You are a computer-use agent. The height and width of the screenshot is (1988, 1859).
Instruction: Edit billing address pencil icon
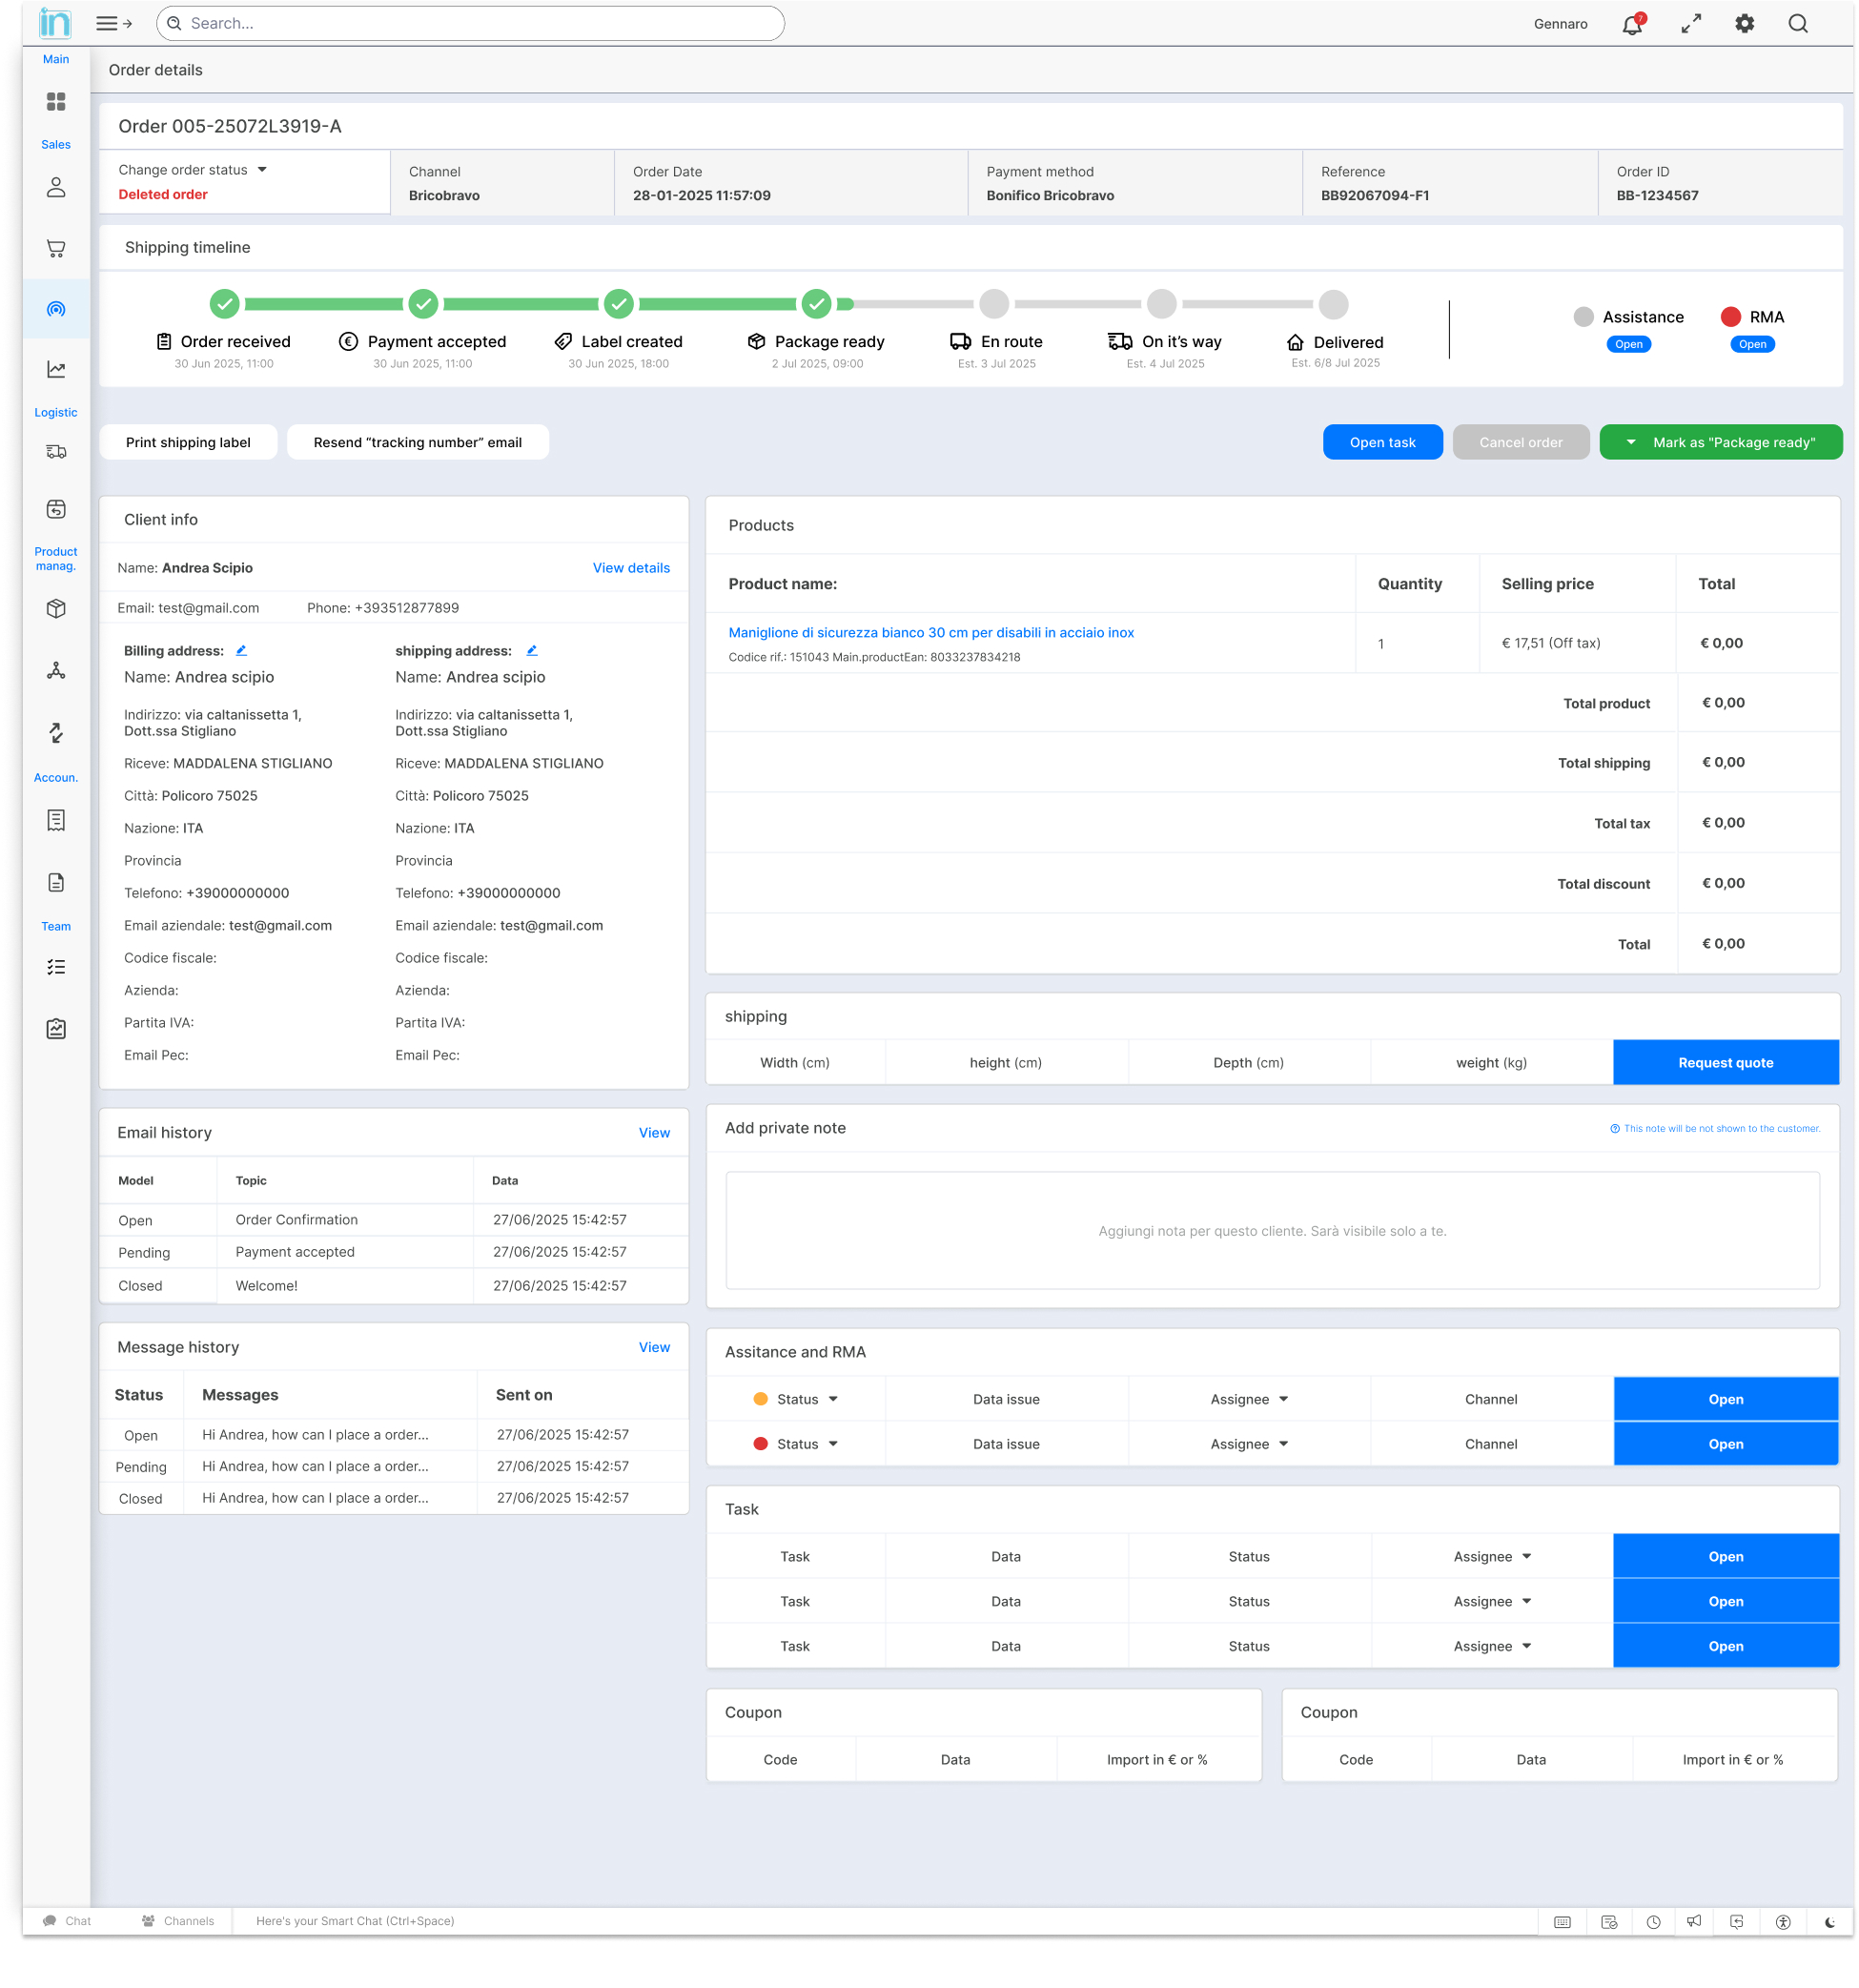[x=241, y=651]
